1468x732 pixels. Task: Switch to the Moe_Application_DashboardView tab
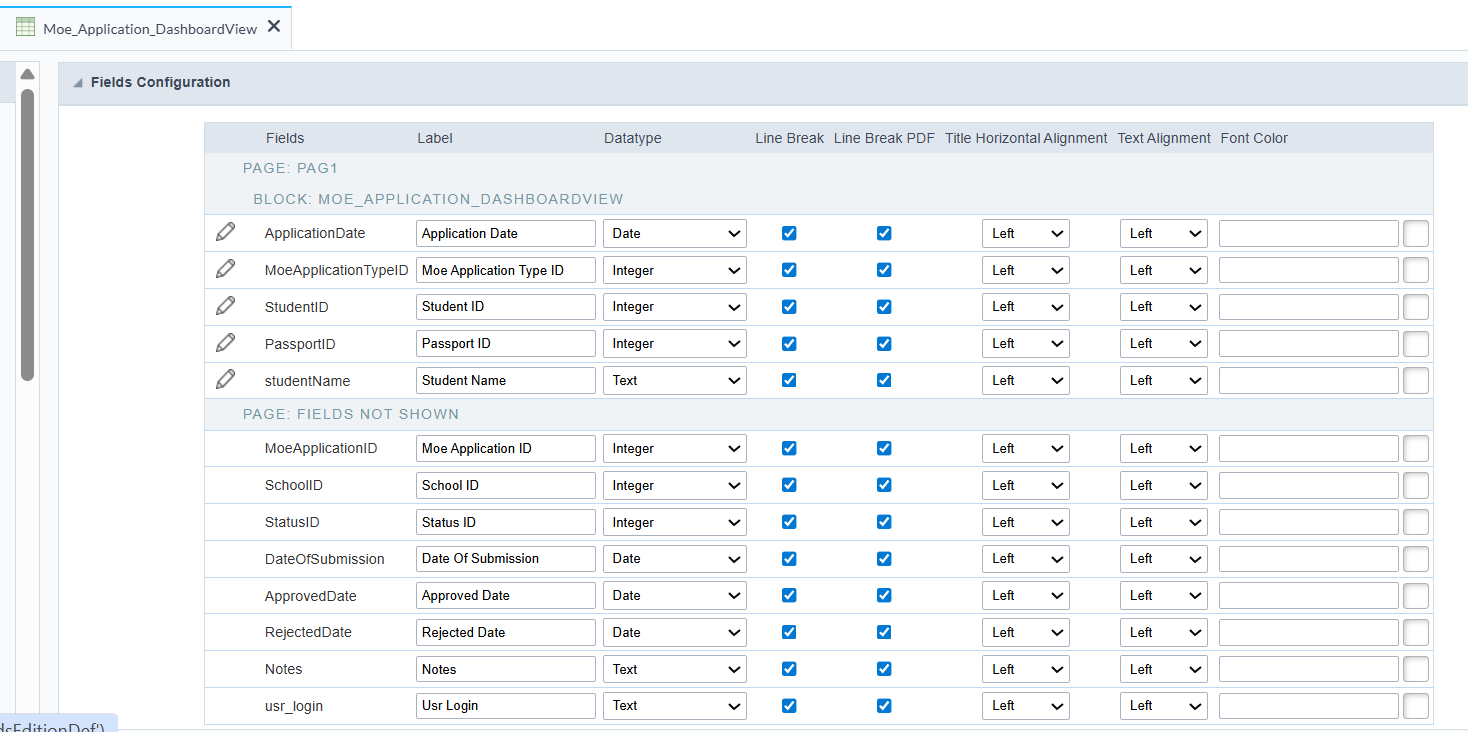click(150, 29)
